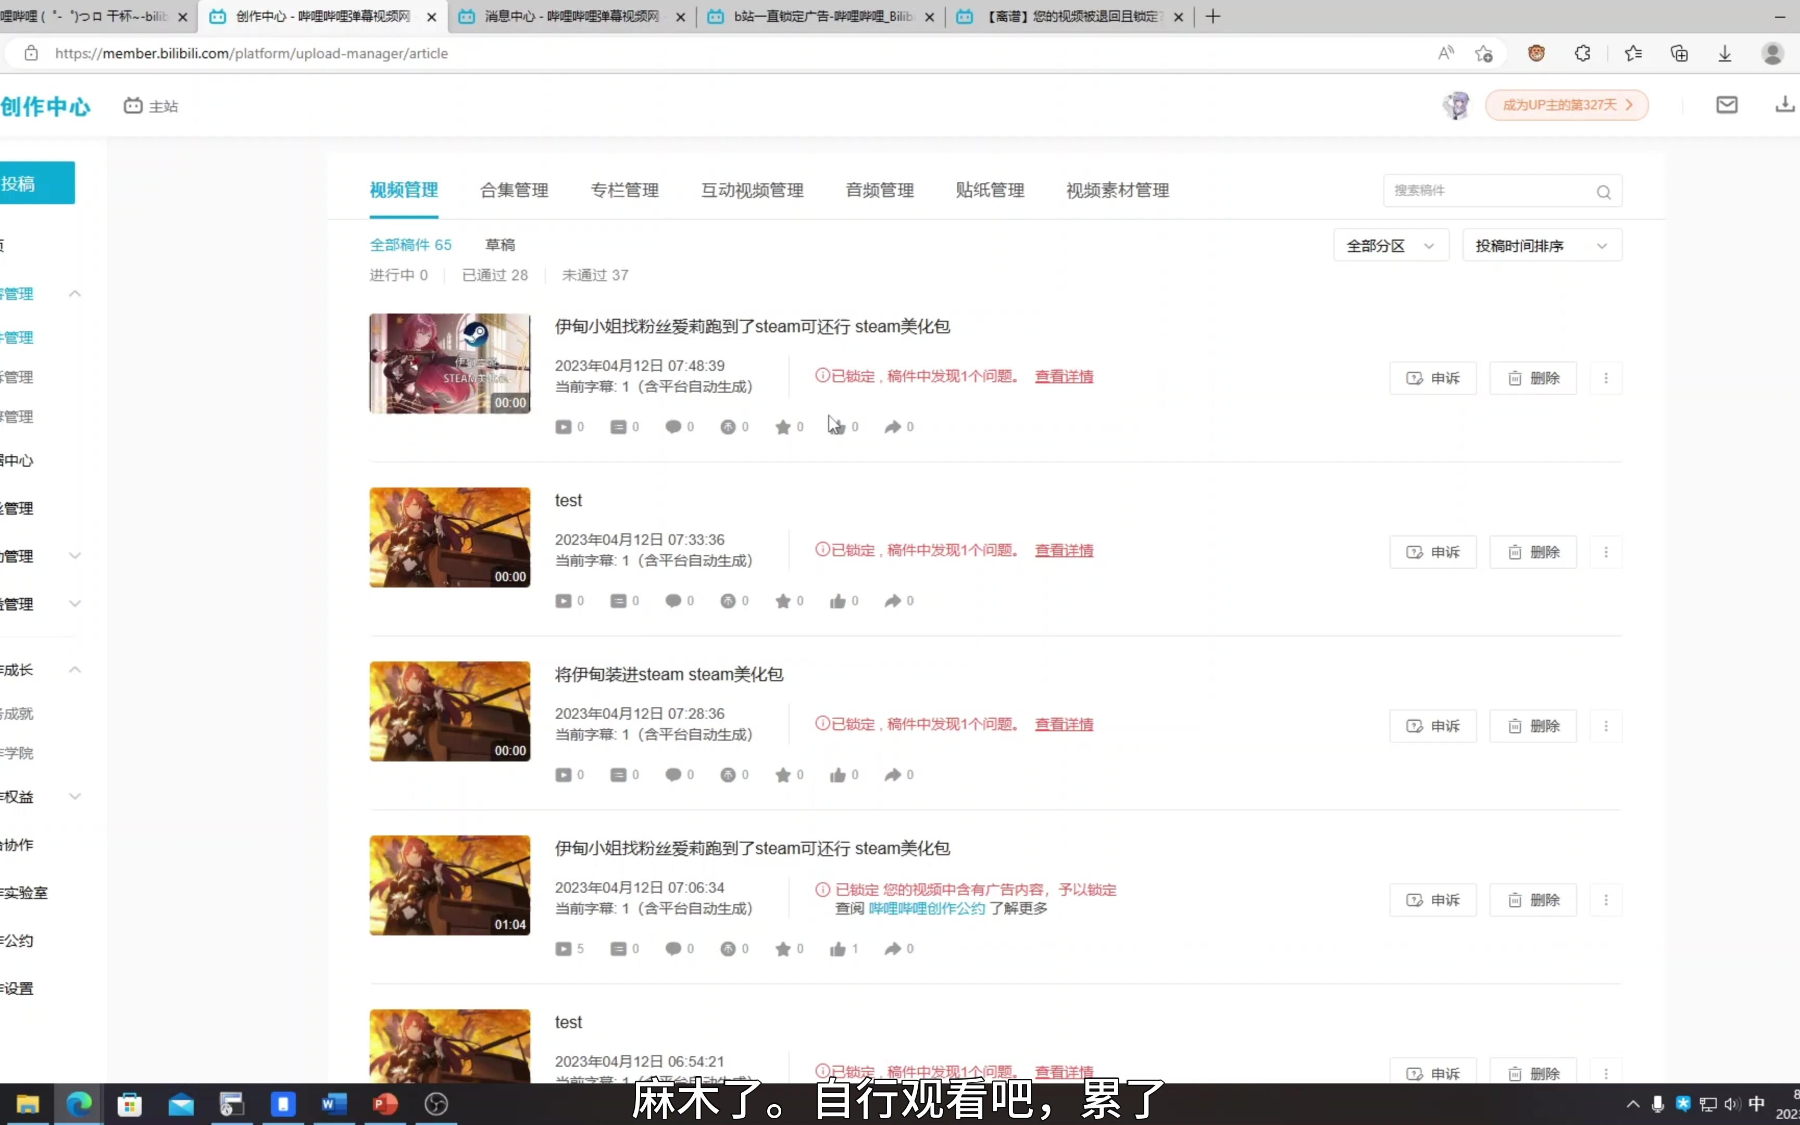Click the user avatar in the header
Viewport: 1800px width, 1125px height.
tap(1456, 105)
